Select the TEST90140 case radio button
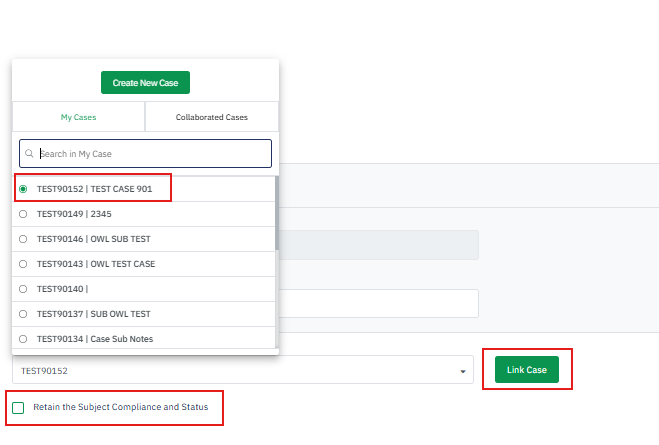 (x=23, y=289)
